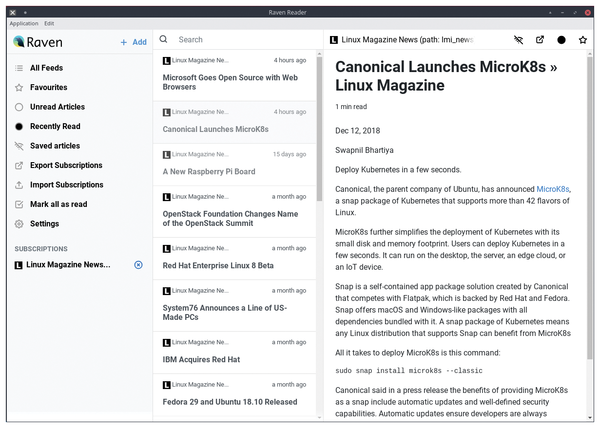Click Linux Magazine icon in article header
This screenshot has height=428, width=600.
tap(334, 40)
